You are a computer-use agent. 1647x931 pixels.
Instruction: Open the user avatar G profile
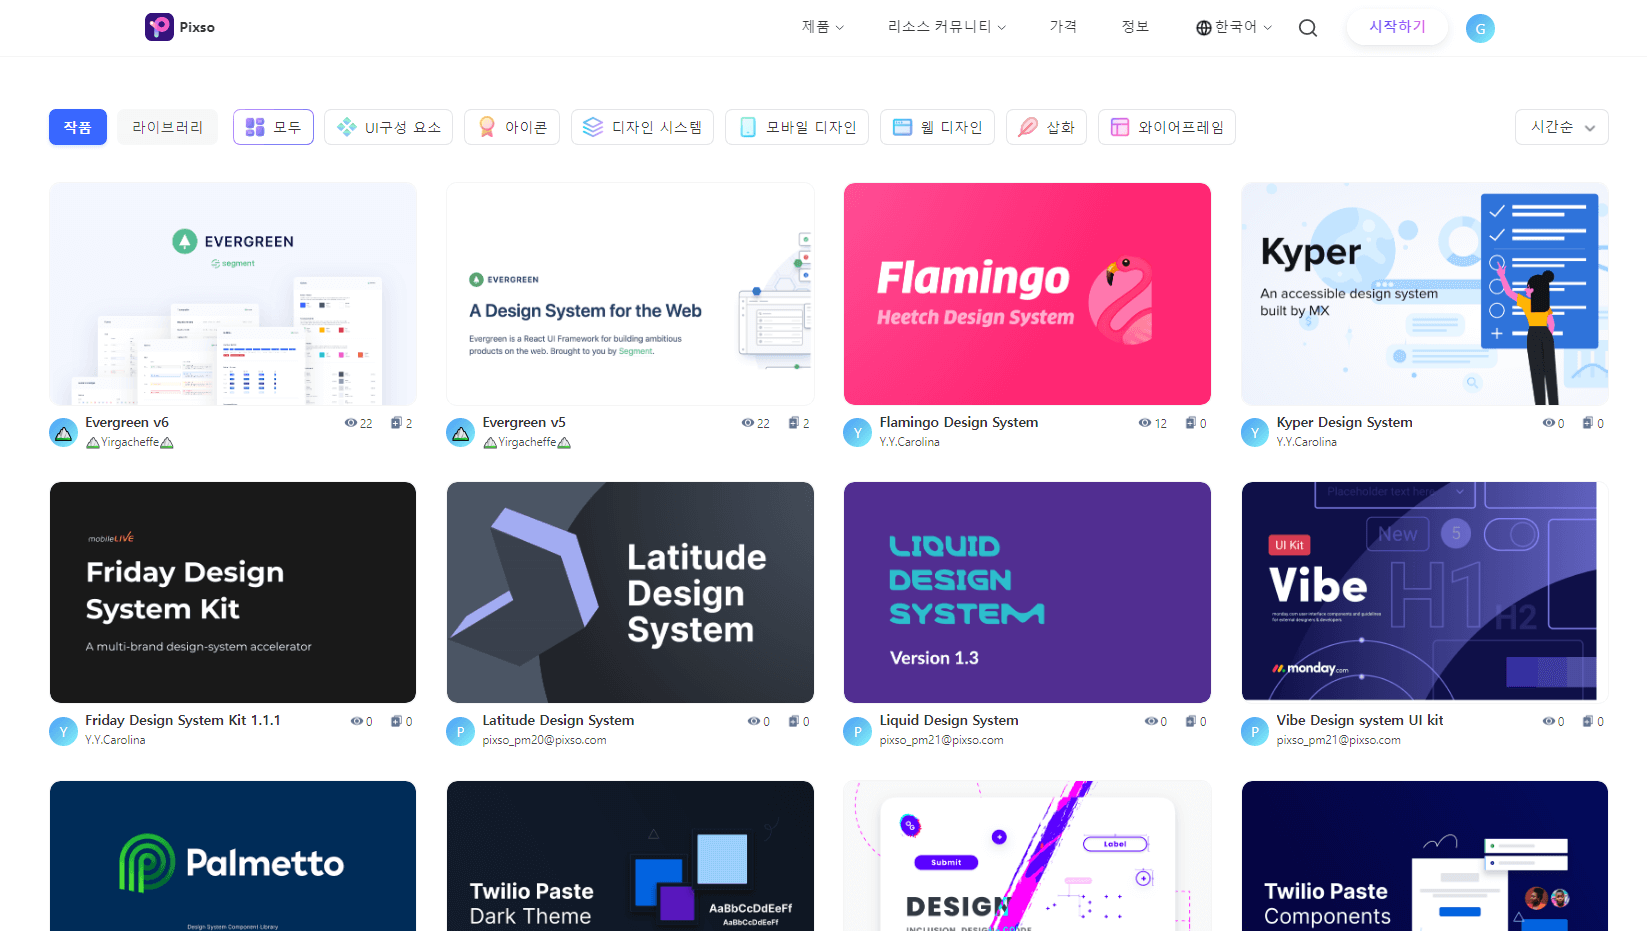1480,29
